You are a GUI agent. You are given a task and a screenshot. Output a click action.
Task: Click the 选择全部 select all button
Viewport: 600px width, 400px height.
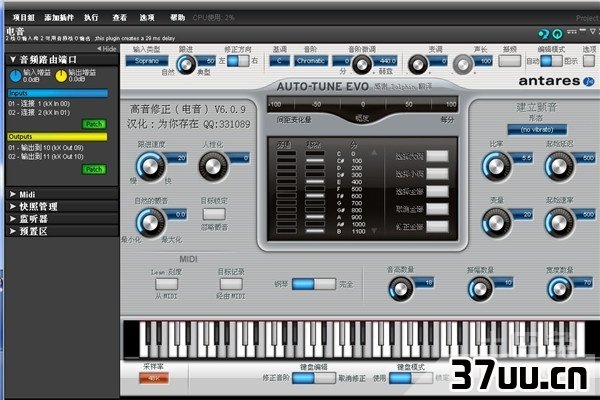[437, 191]
